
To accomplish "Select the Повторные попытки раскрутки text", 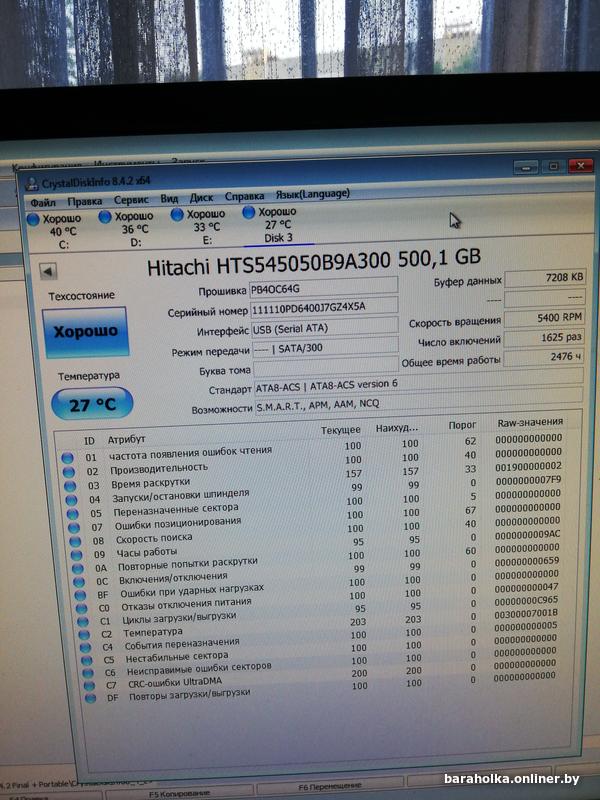I will coord(188,564).
